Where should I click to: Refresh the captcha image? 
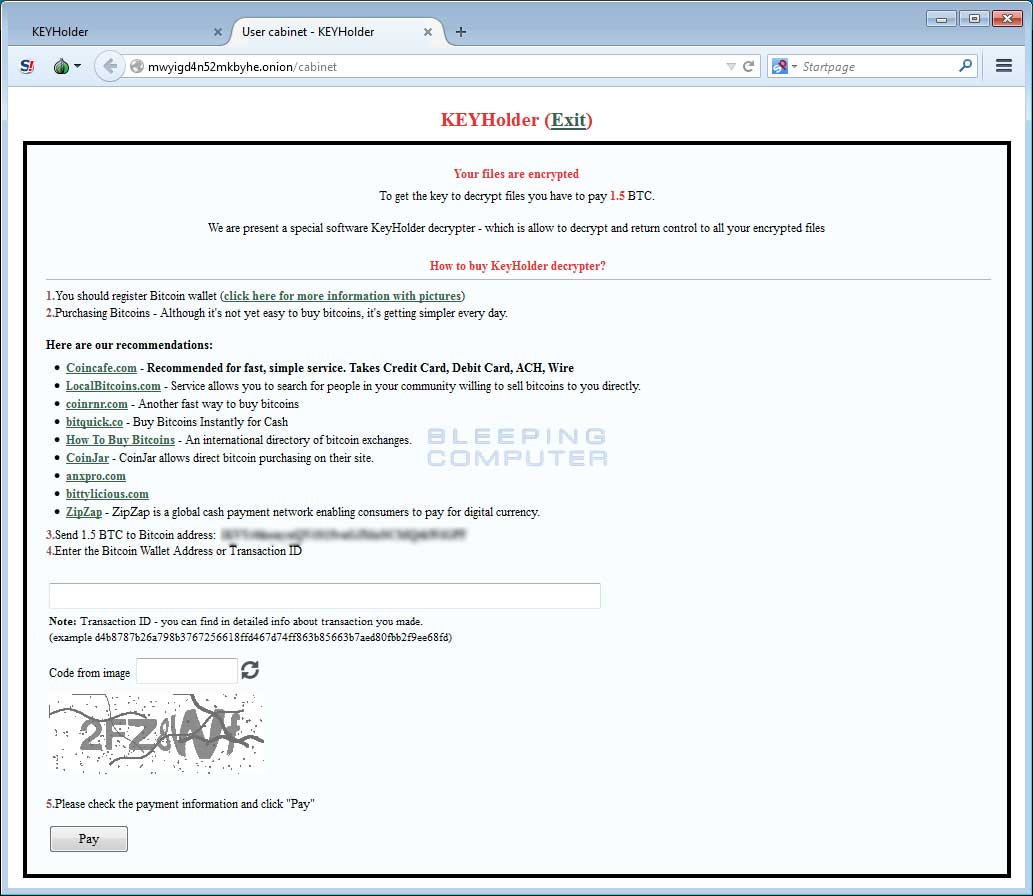(x=250, y=670)
